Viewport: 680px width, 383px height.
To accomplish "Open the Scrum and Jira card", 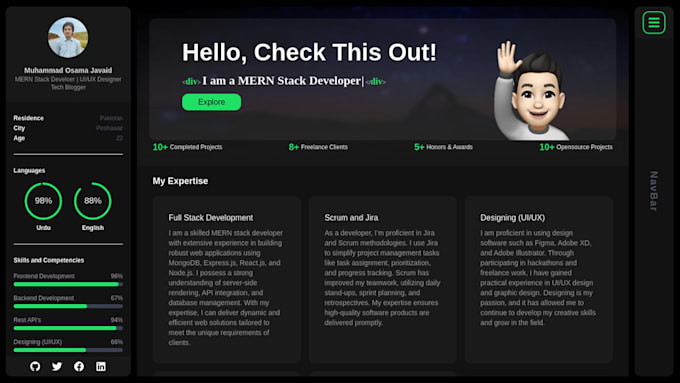I will point(382,279).
